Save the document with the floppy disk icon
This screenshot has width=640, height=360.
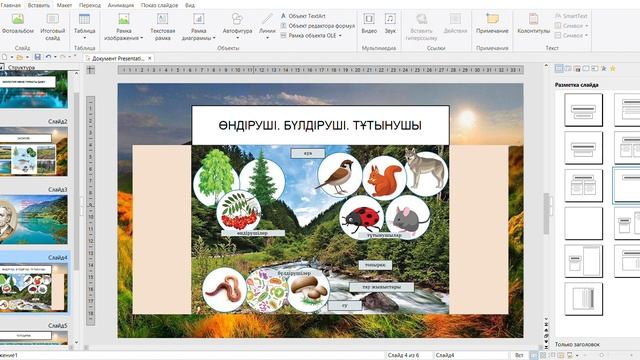pyautogui.click(x=38, y=57)
